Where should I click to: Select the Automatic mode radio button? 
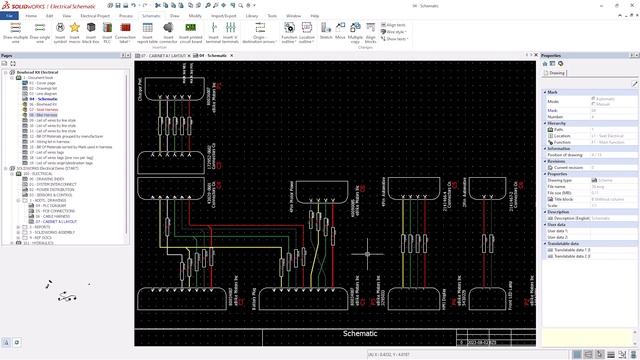(x=593, y=98)
